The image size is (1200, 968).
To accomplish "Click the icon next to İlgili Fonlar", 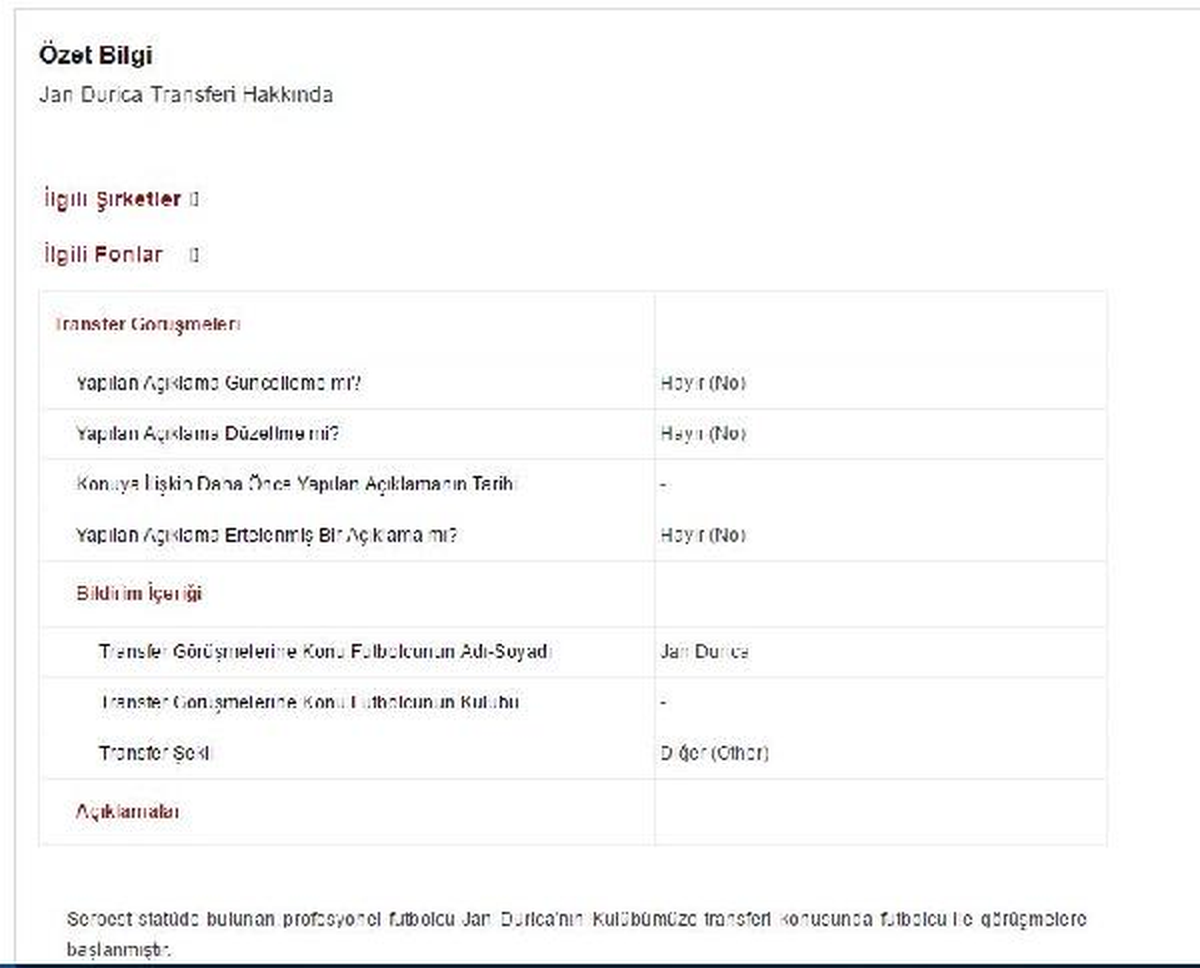I will pyautogui.click(x=194, y=255).
